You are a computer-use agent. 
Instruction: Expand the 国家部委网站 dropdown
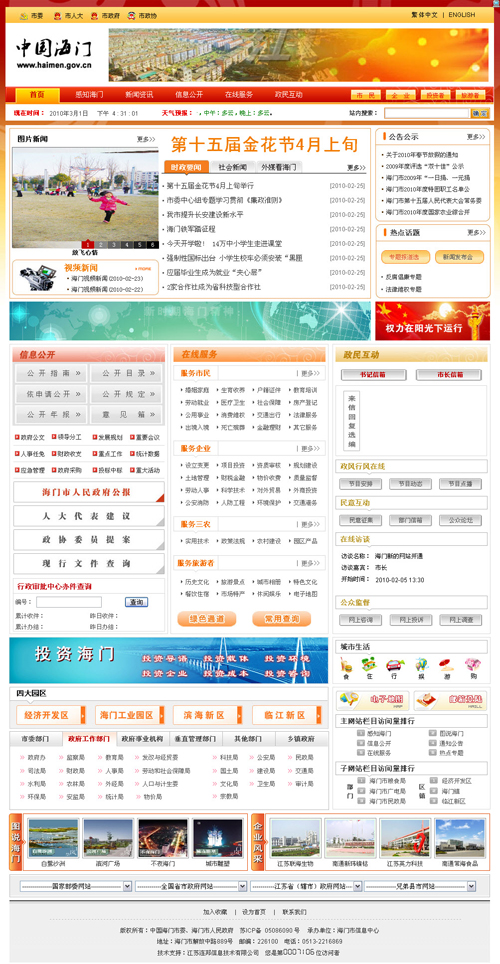[x=76, y=886]
